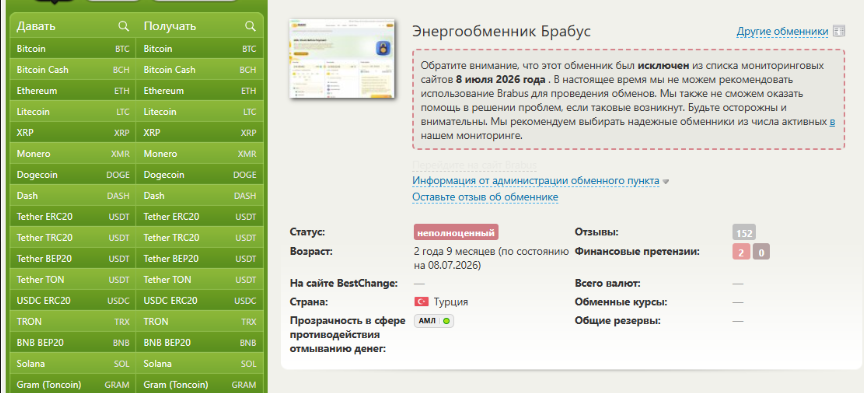Select Tether BEP20 under Получать
864x393 pixels.
click(x=200, y=259)
